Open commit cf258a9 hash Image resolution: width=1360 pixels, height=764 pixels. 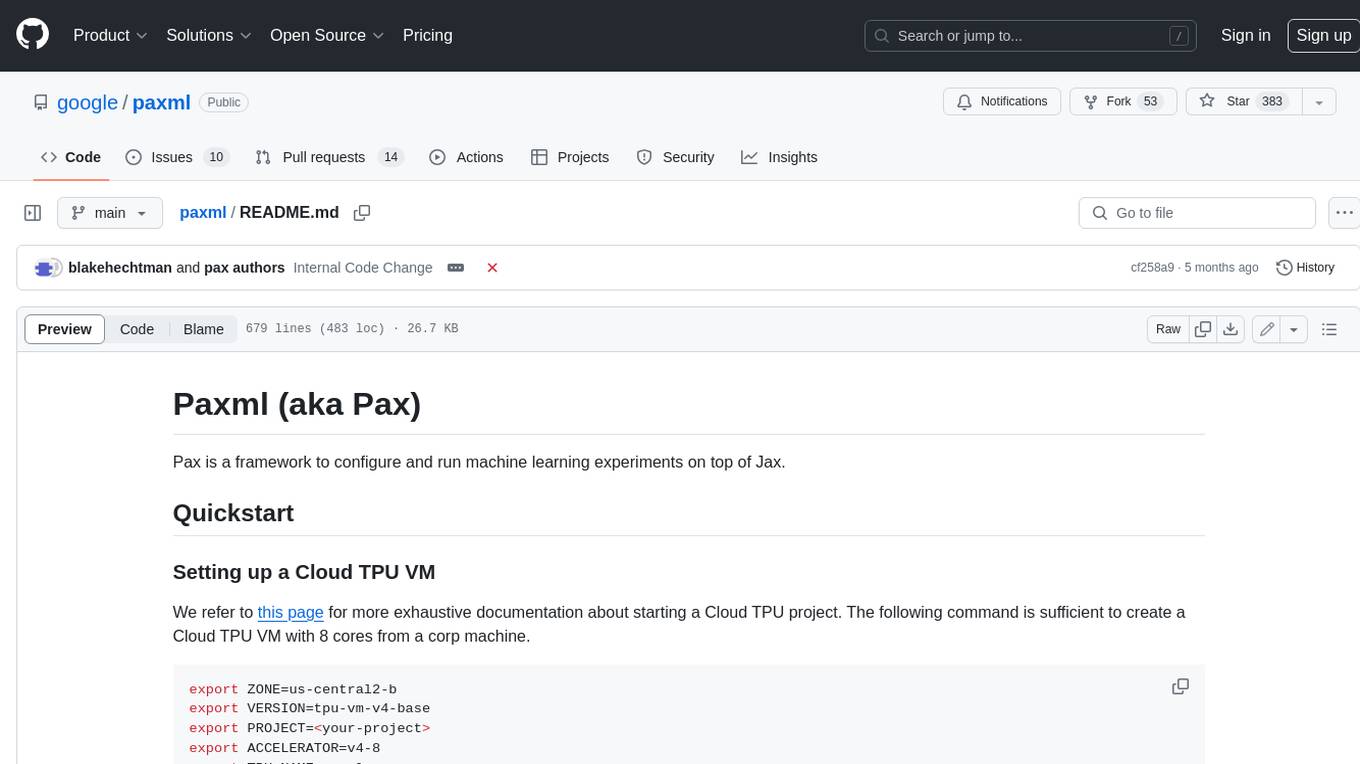1152,268
